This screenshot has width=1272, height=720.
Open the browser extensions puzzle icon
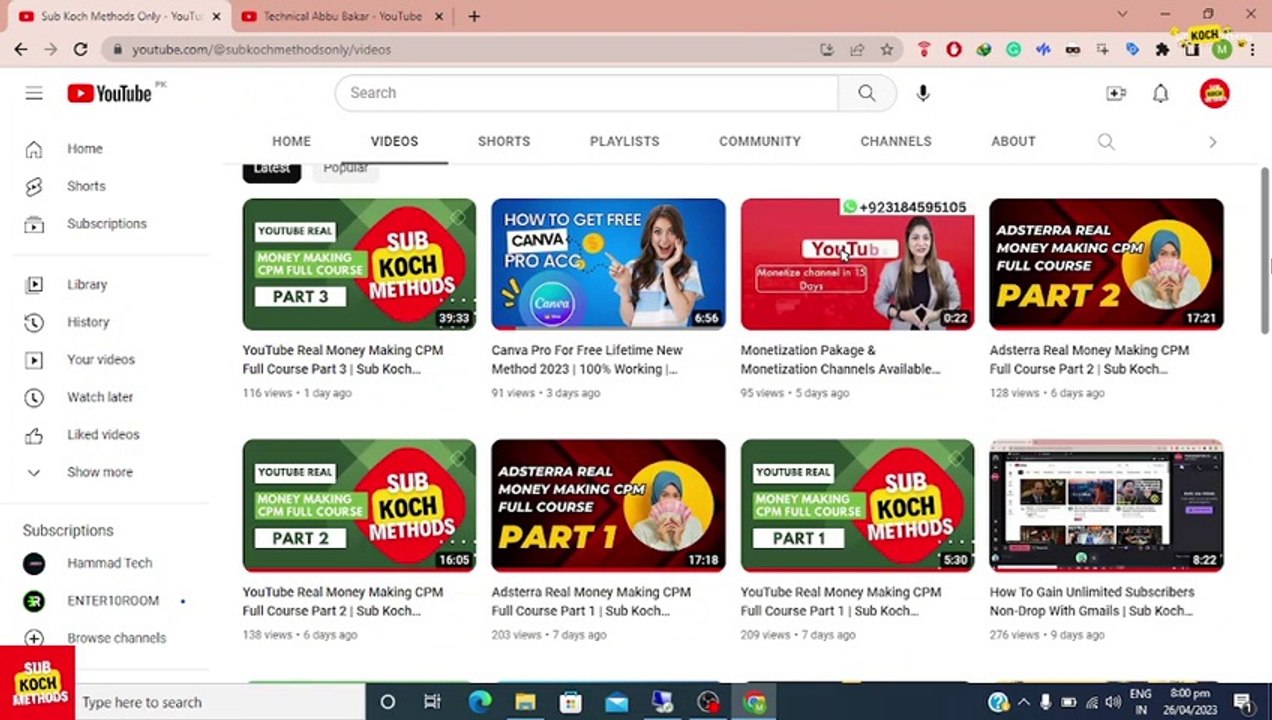pyautogui.click(x=1162, y=49)
